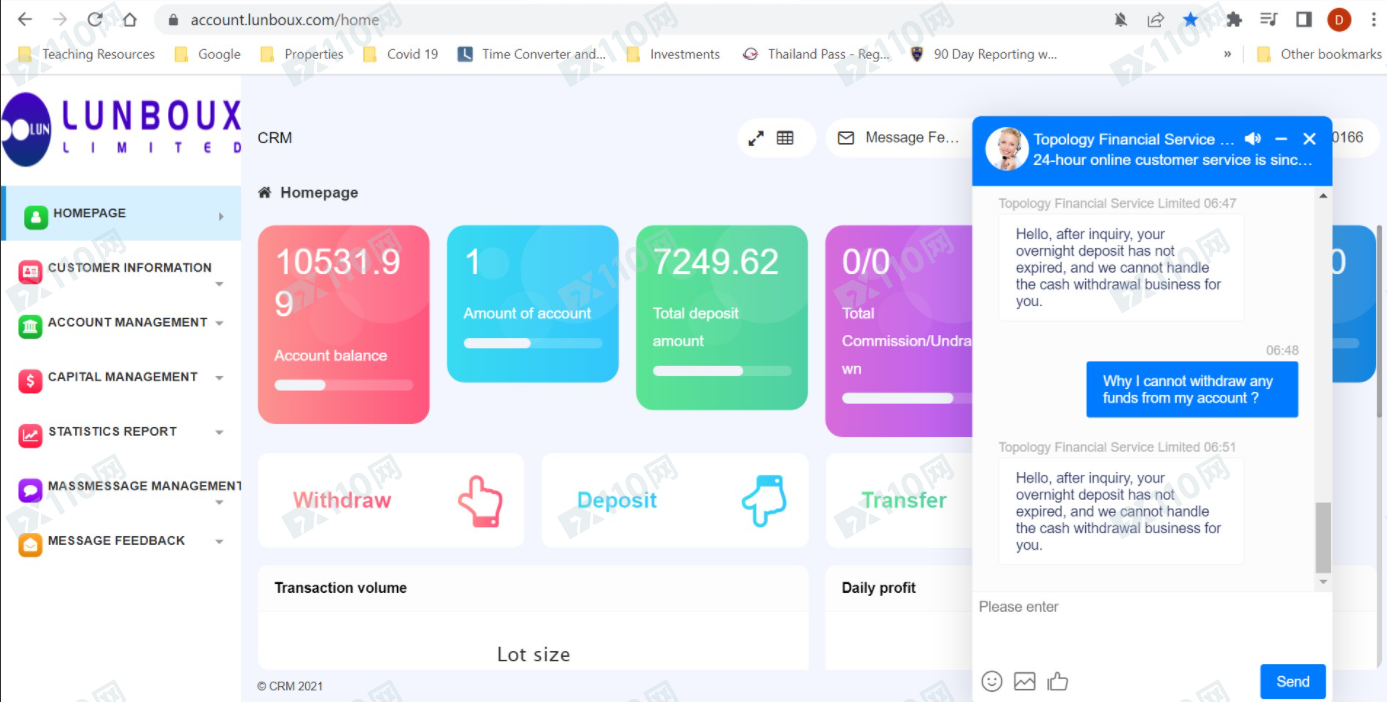Image resolution: width=1387 pixels, height=702 pixels.
Task: Click the MassMessage Management chat bubble icon
Action: pyautogui.click(x=31, y=490)
